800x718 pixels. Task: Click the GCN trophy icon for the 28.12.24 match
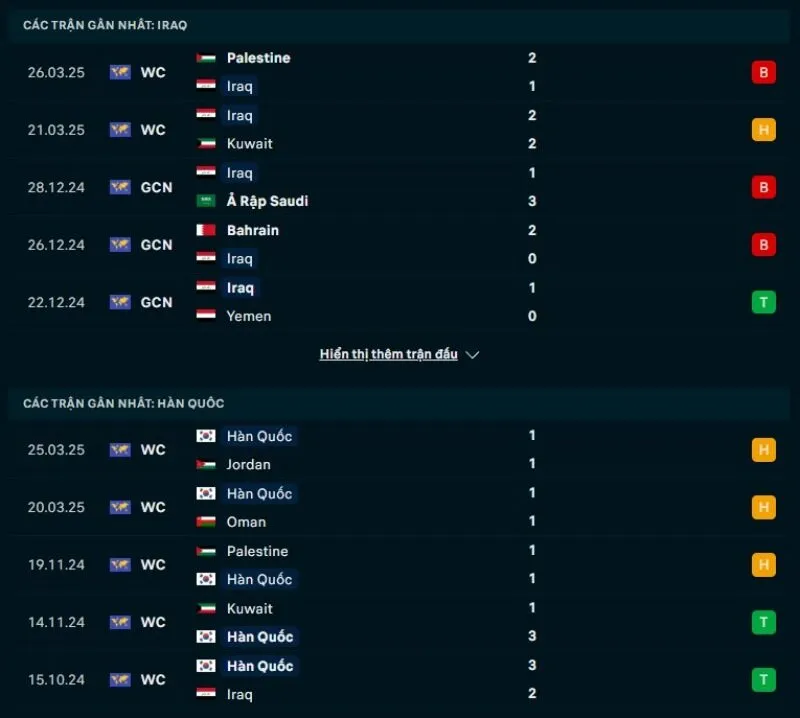(119, 187)
